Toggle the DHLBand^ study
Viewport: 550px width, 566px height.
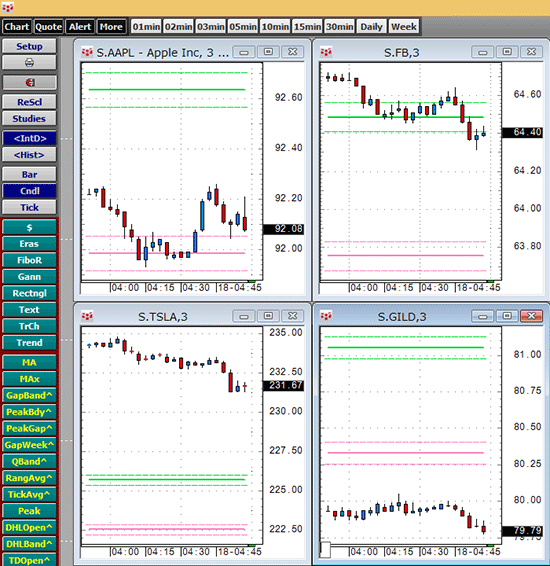tap(29, 544)
